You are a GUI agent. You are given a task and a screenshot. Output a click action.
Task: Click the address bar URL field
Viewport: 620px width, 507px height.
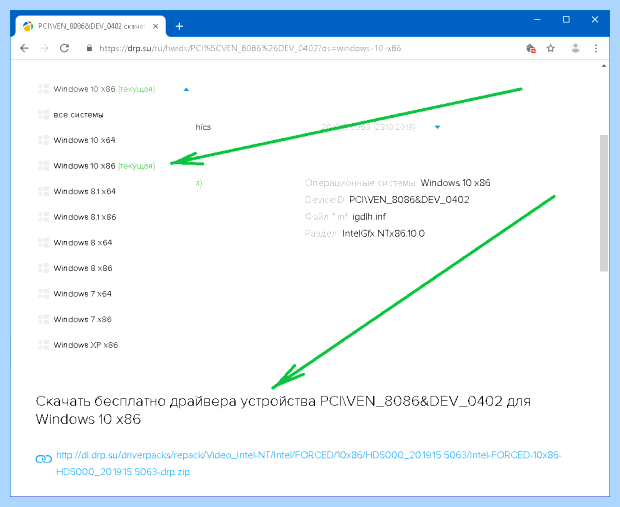[x=250, y=48]
